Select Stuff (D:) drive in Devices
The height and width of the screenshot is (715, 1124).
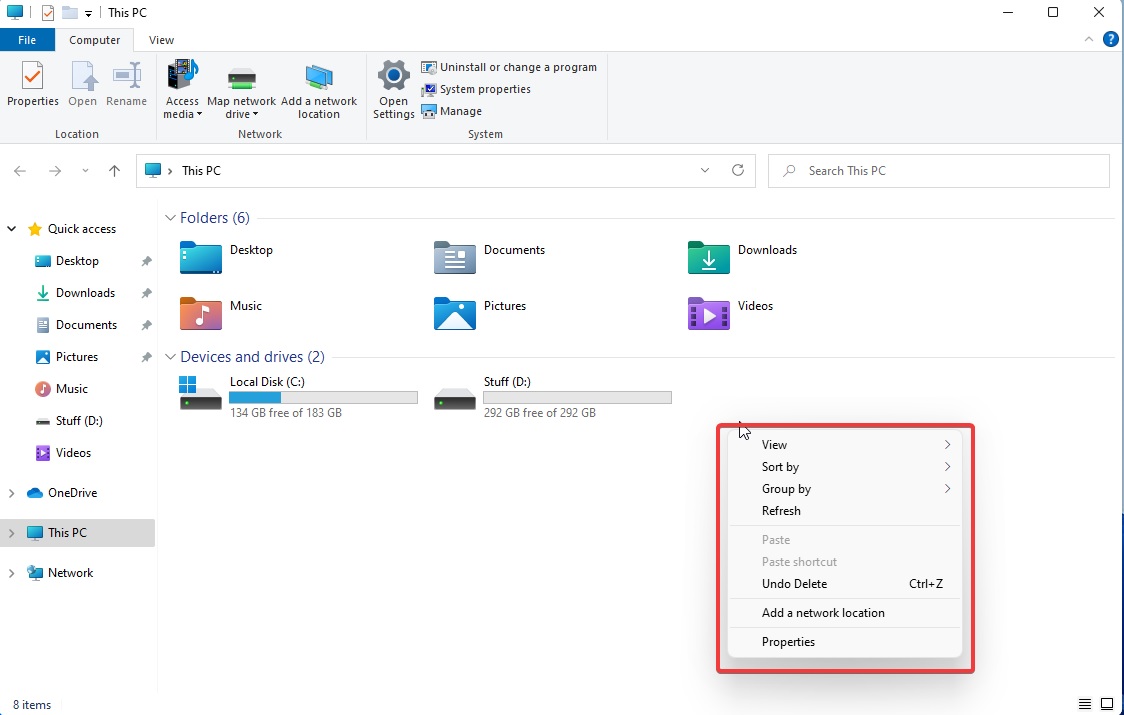[553, 397]
